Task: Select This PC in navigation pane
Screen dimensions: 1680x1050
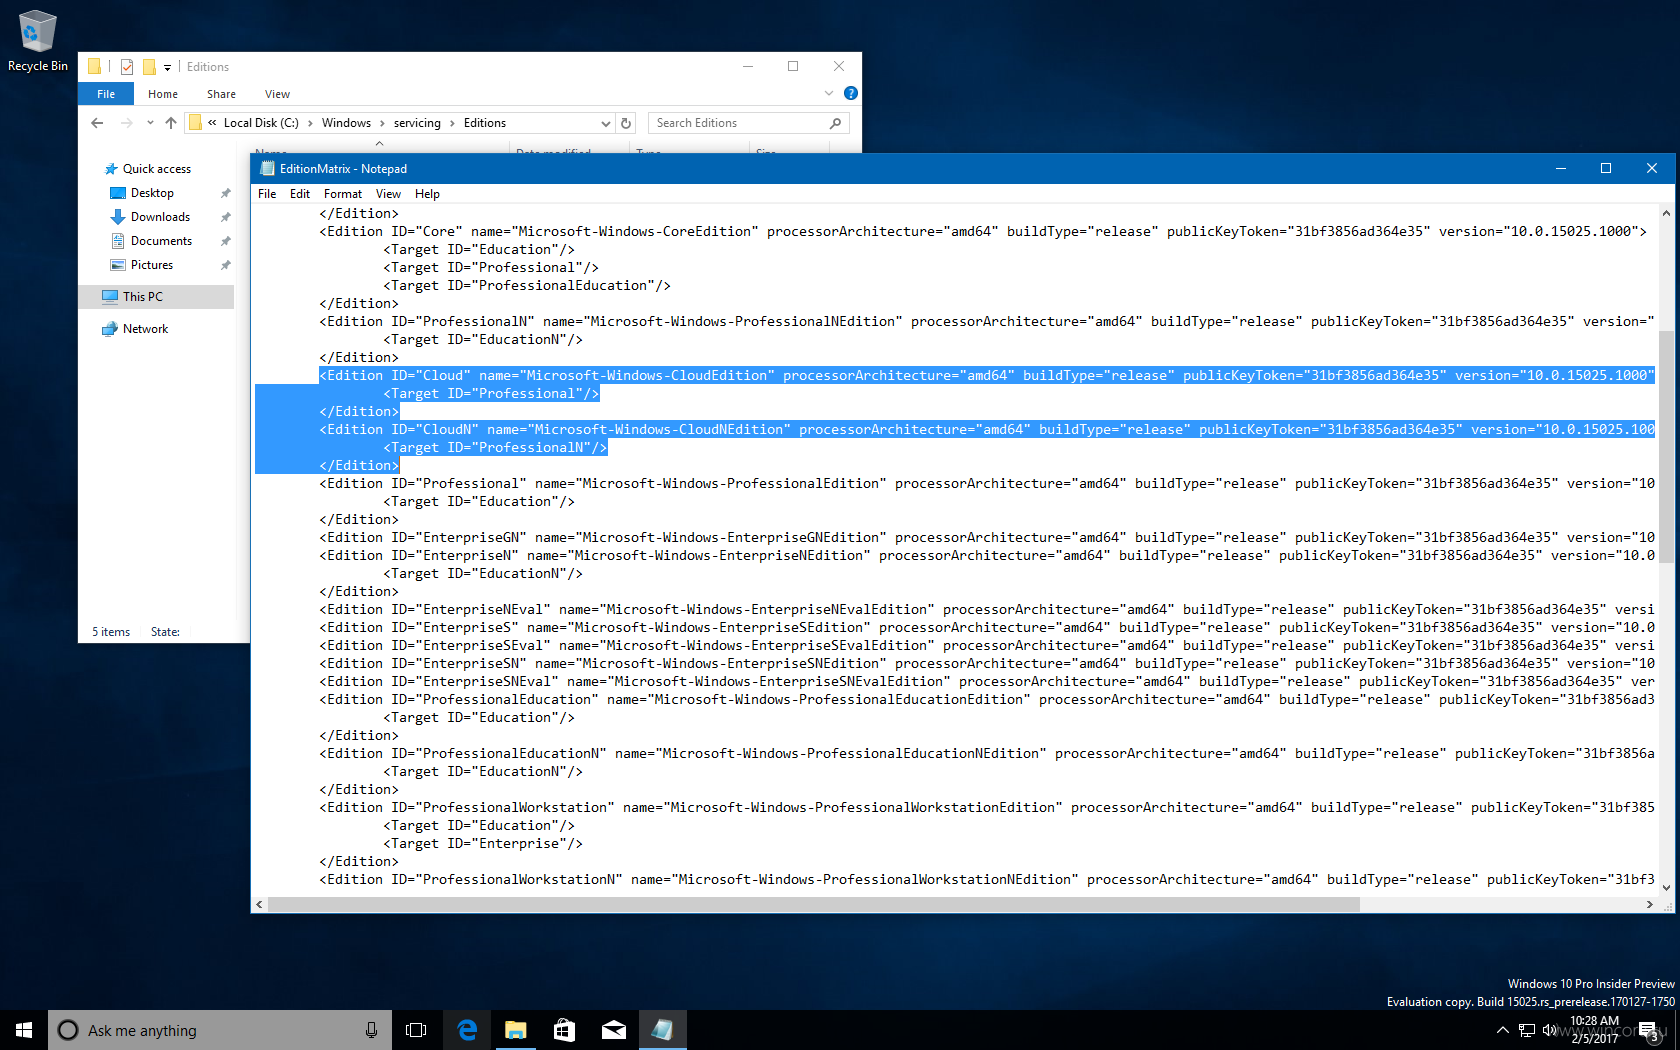Action: tap(156, 297)
